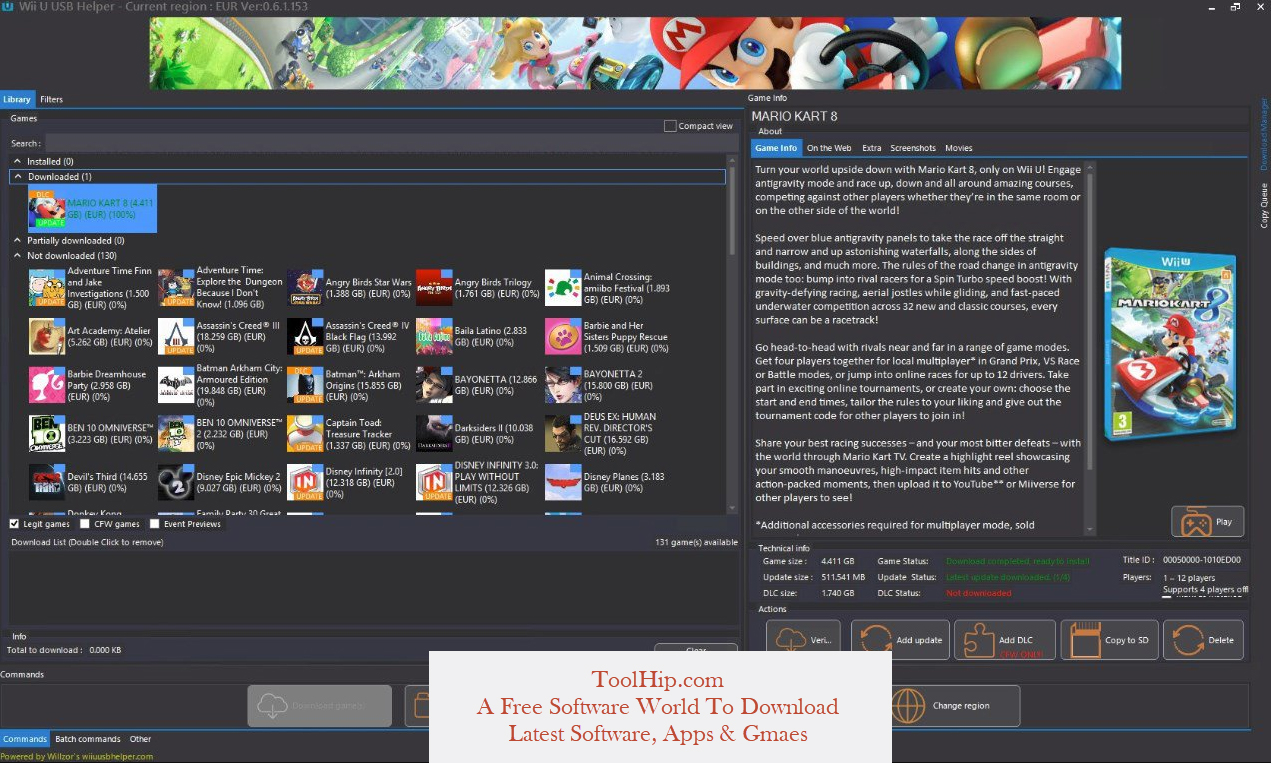The width and height of the screenshot is (1271, 763).
Task: Click the Play button
Action: 1208,522
